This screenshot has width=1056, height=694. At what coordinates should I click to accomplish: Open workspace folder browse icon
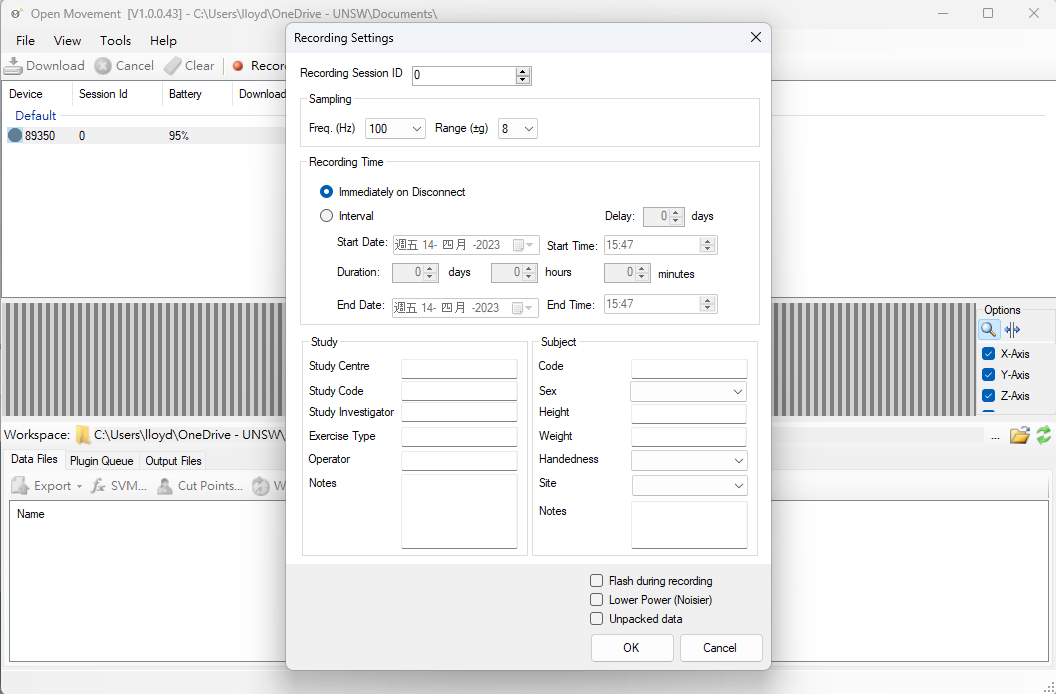tap(1020, 435)
